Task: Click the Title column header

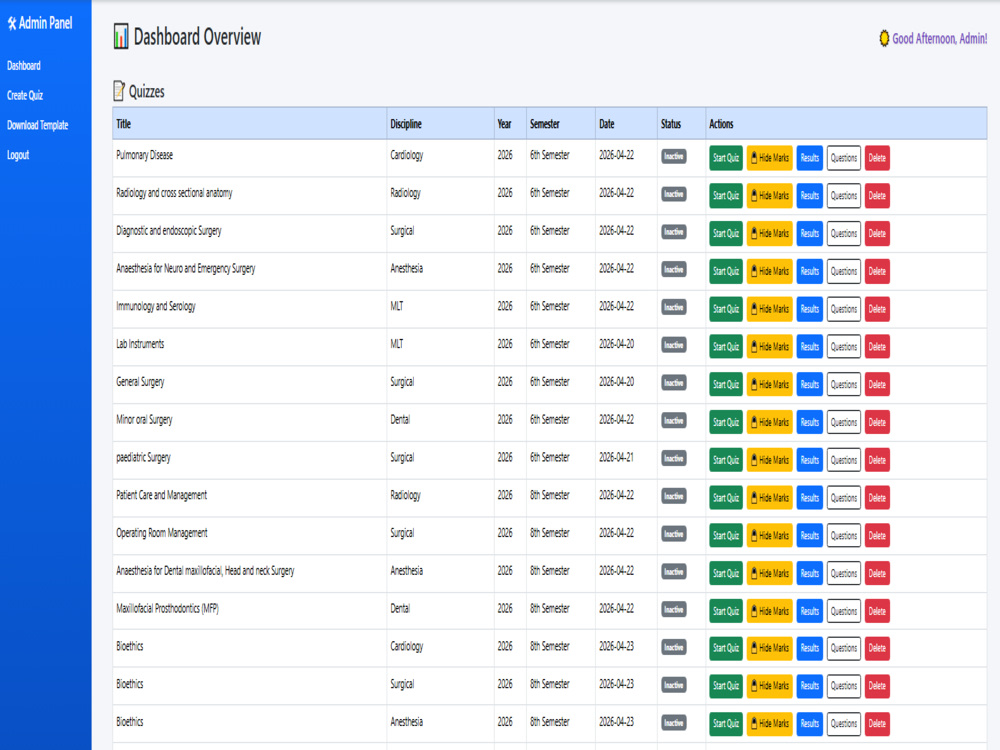Action: tap(249, 124)
